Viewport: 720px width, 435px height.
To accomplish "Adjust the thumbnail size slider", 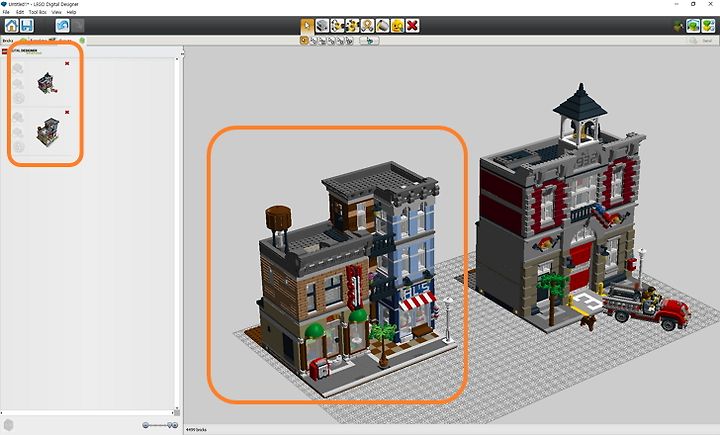I will 160,425.
